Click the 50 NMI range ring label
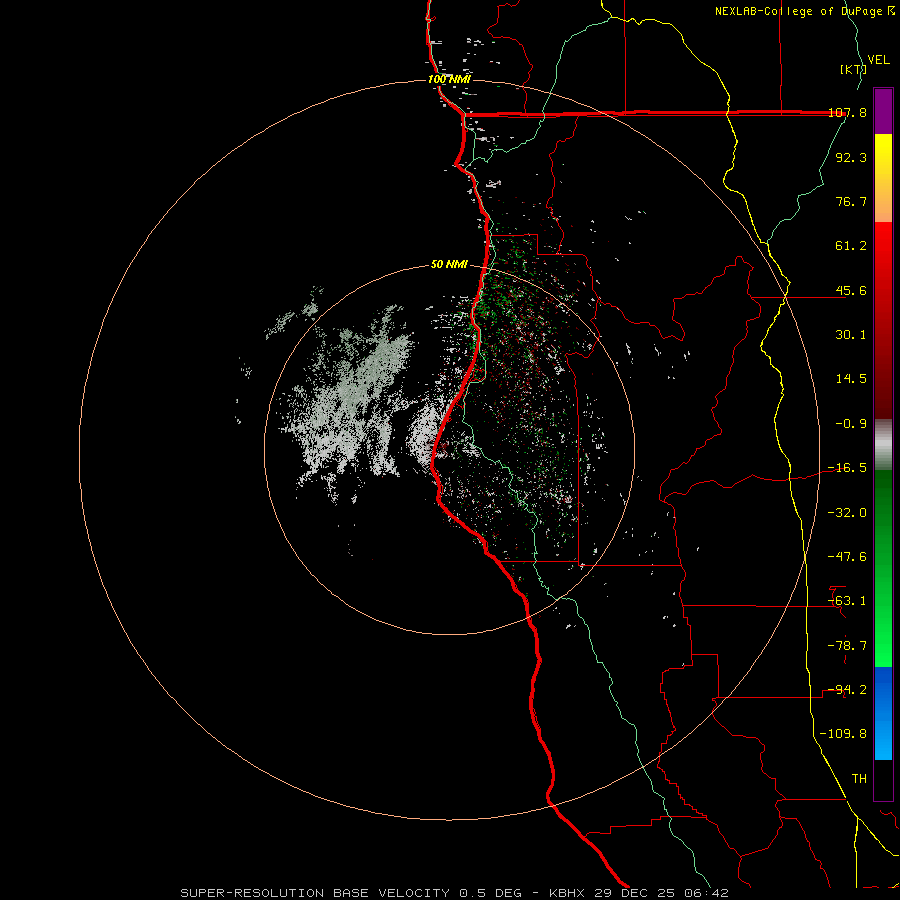This screenshot has height=900, width=900. 449,265
